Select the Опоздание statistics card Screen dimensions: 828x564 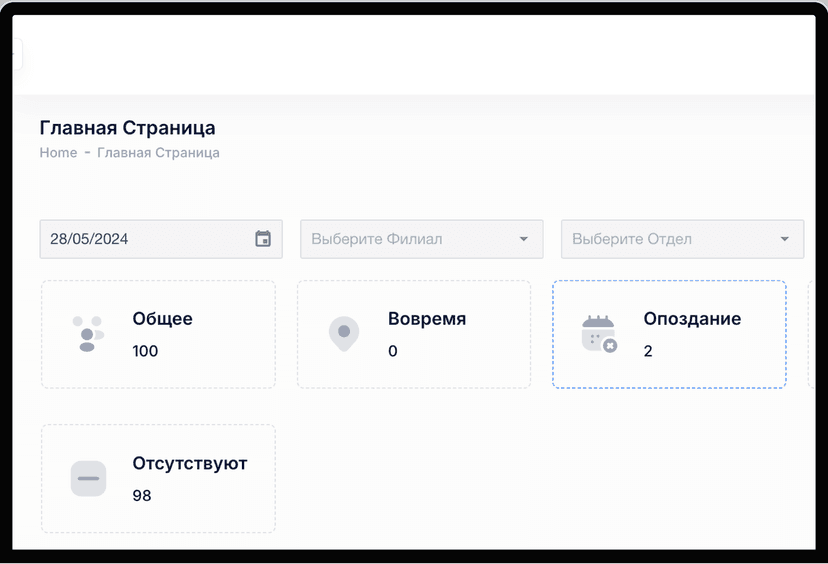point(670,334)
